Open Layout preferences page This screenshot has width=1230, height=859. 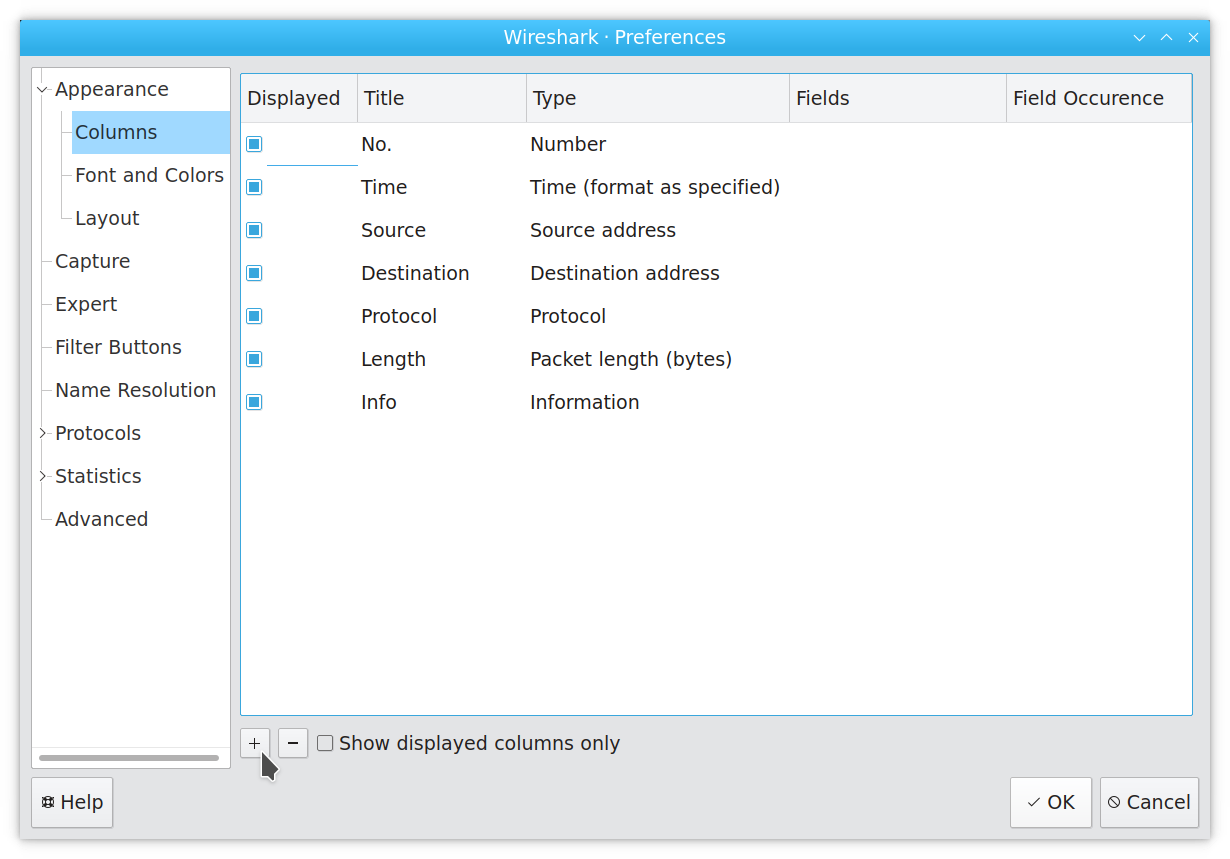pyautogui.click(x=107, y=218)
